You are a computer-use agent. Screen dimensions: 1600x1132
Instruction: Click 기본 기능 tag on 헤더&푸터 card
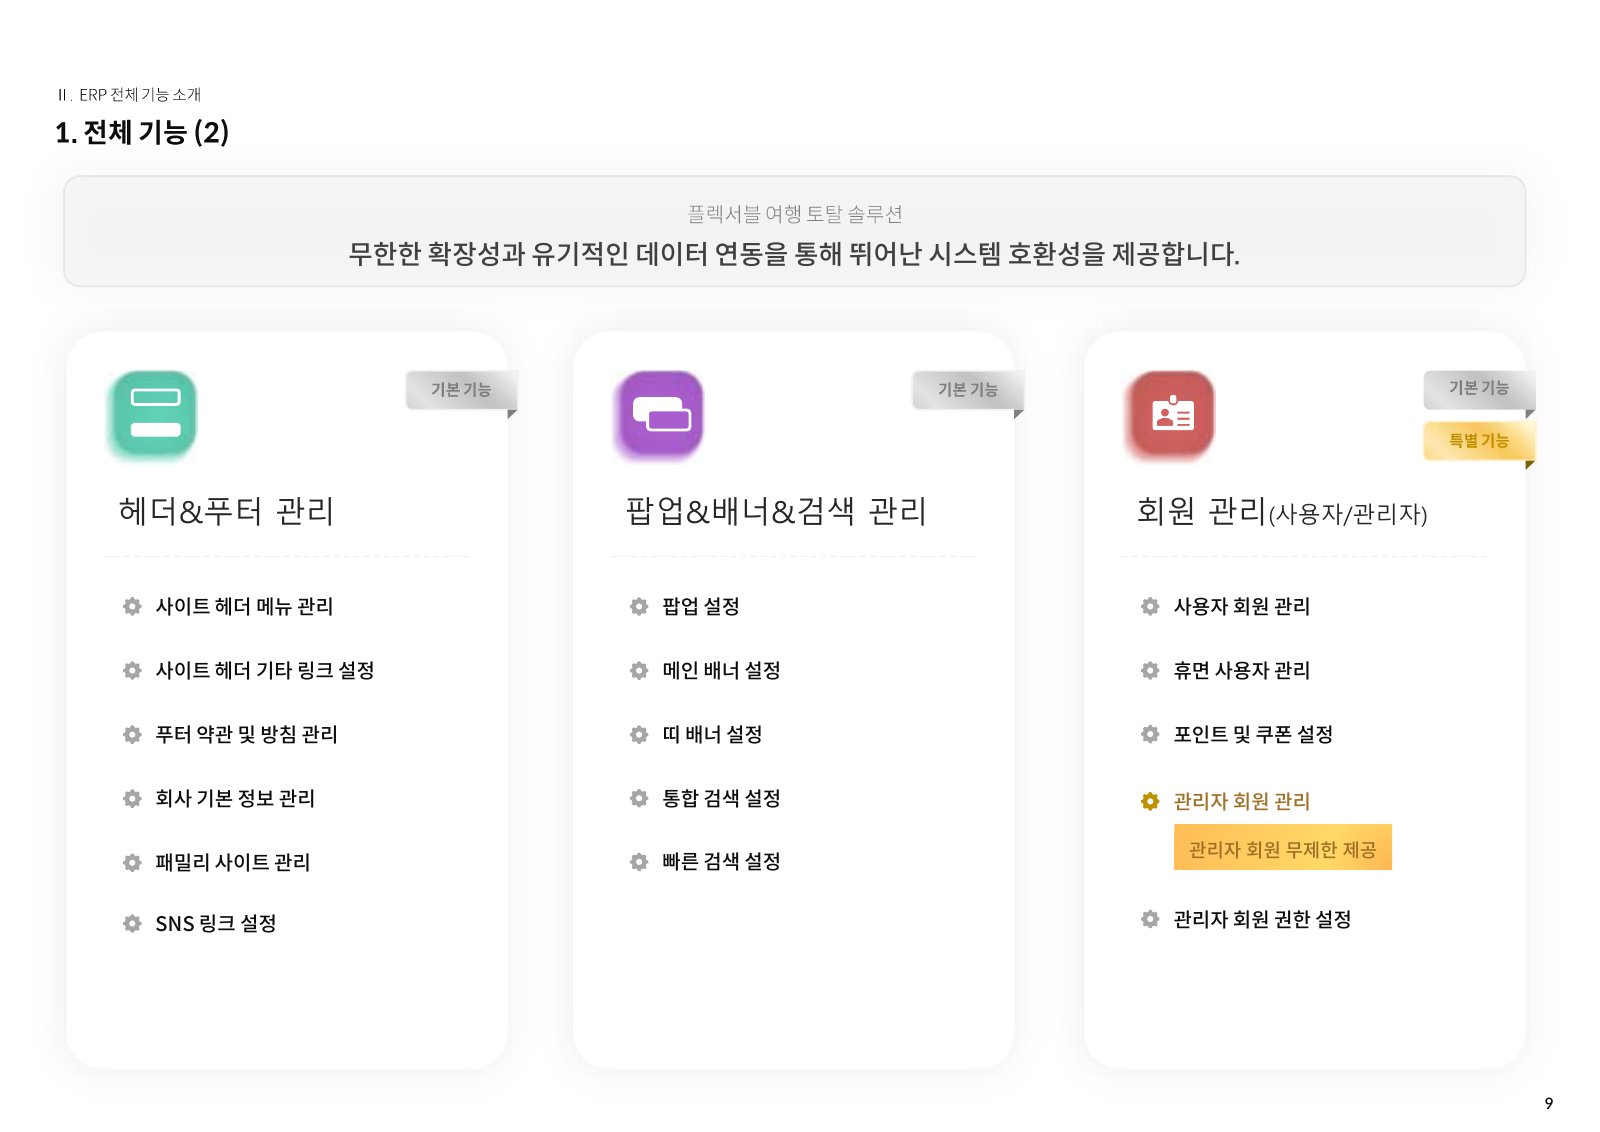point(461,390)
